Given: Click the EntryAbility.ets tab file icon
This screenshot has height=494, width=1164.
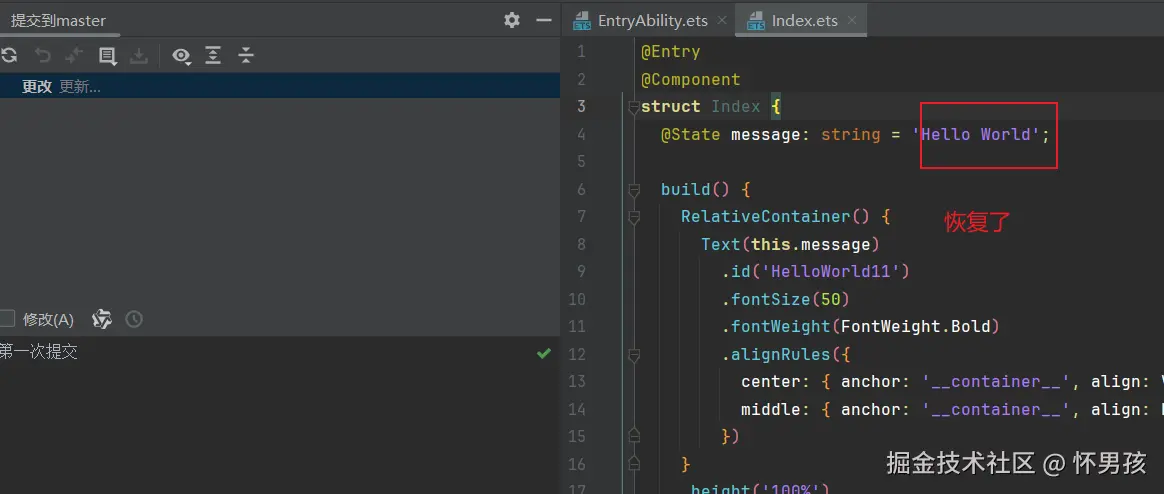Looking at the screenshot, I should click(x=582, y=21).
